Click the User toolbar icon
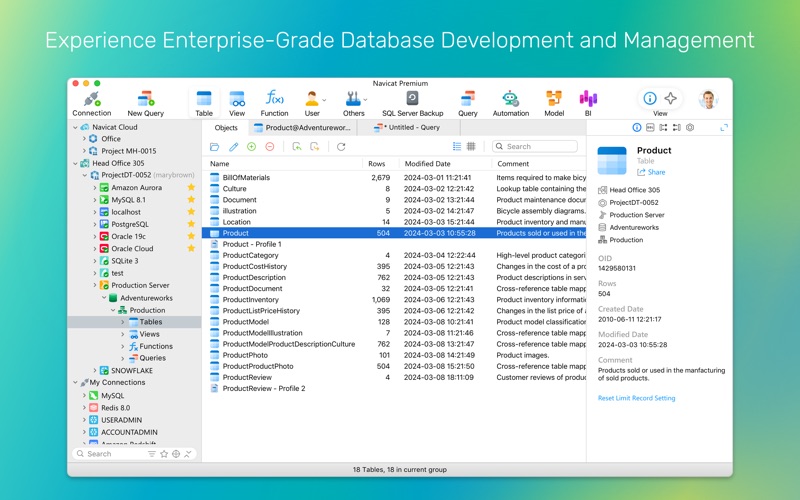The width and height of the screenshot is (800, 500). point(312,104)
